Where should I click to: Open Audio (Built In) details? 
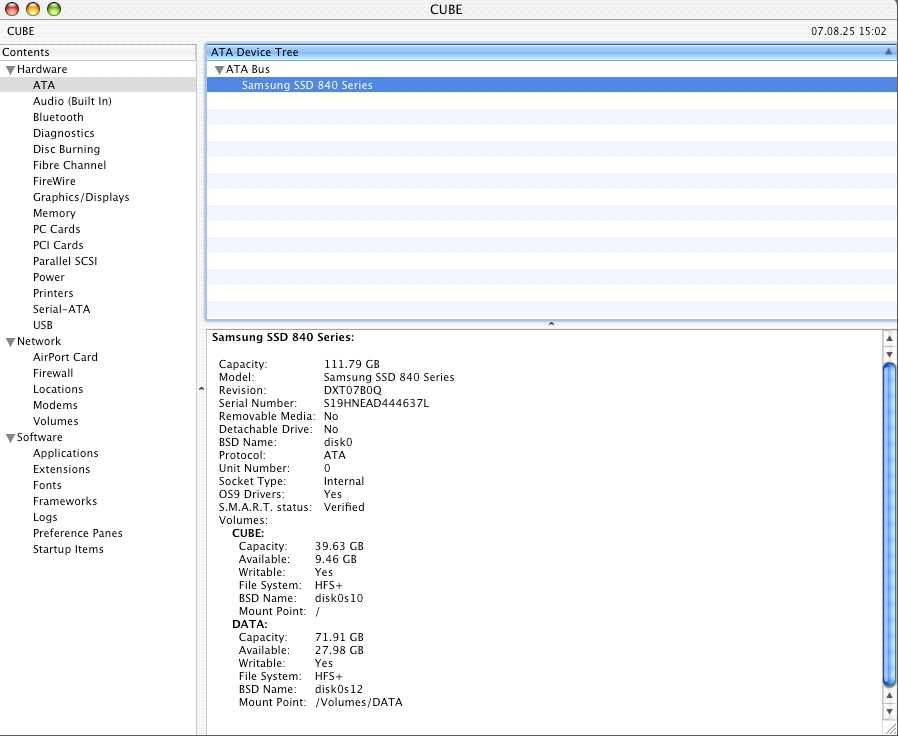72,101
